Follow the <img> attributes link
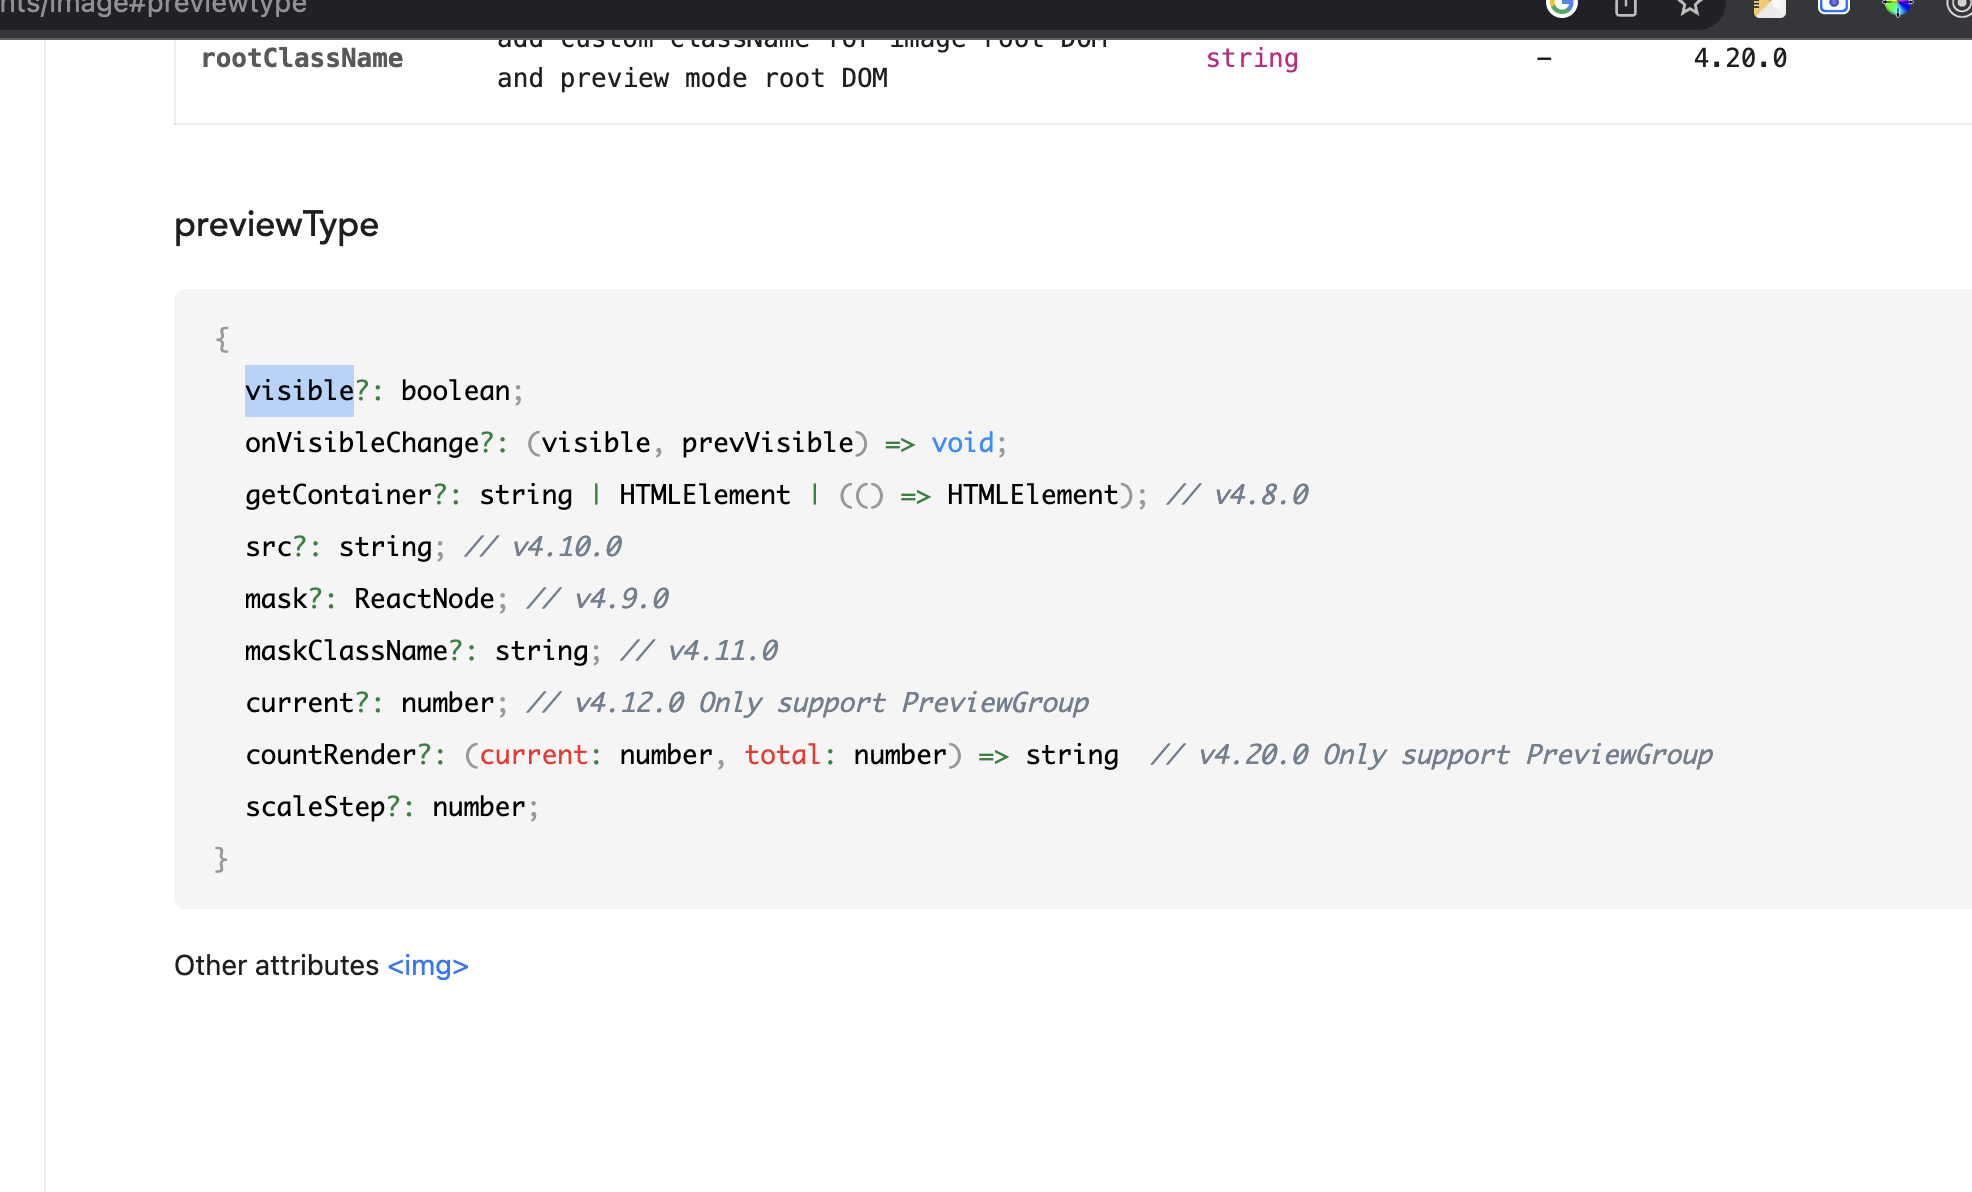The image size is (1972, 1192). coord(427,965)
